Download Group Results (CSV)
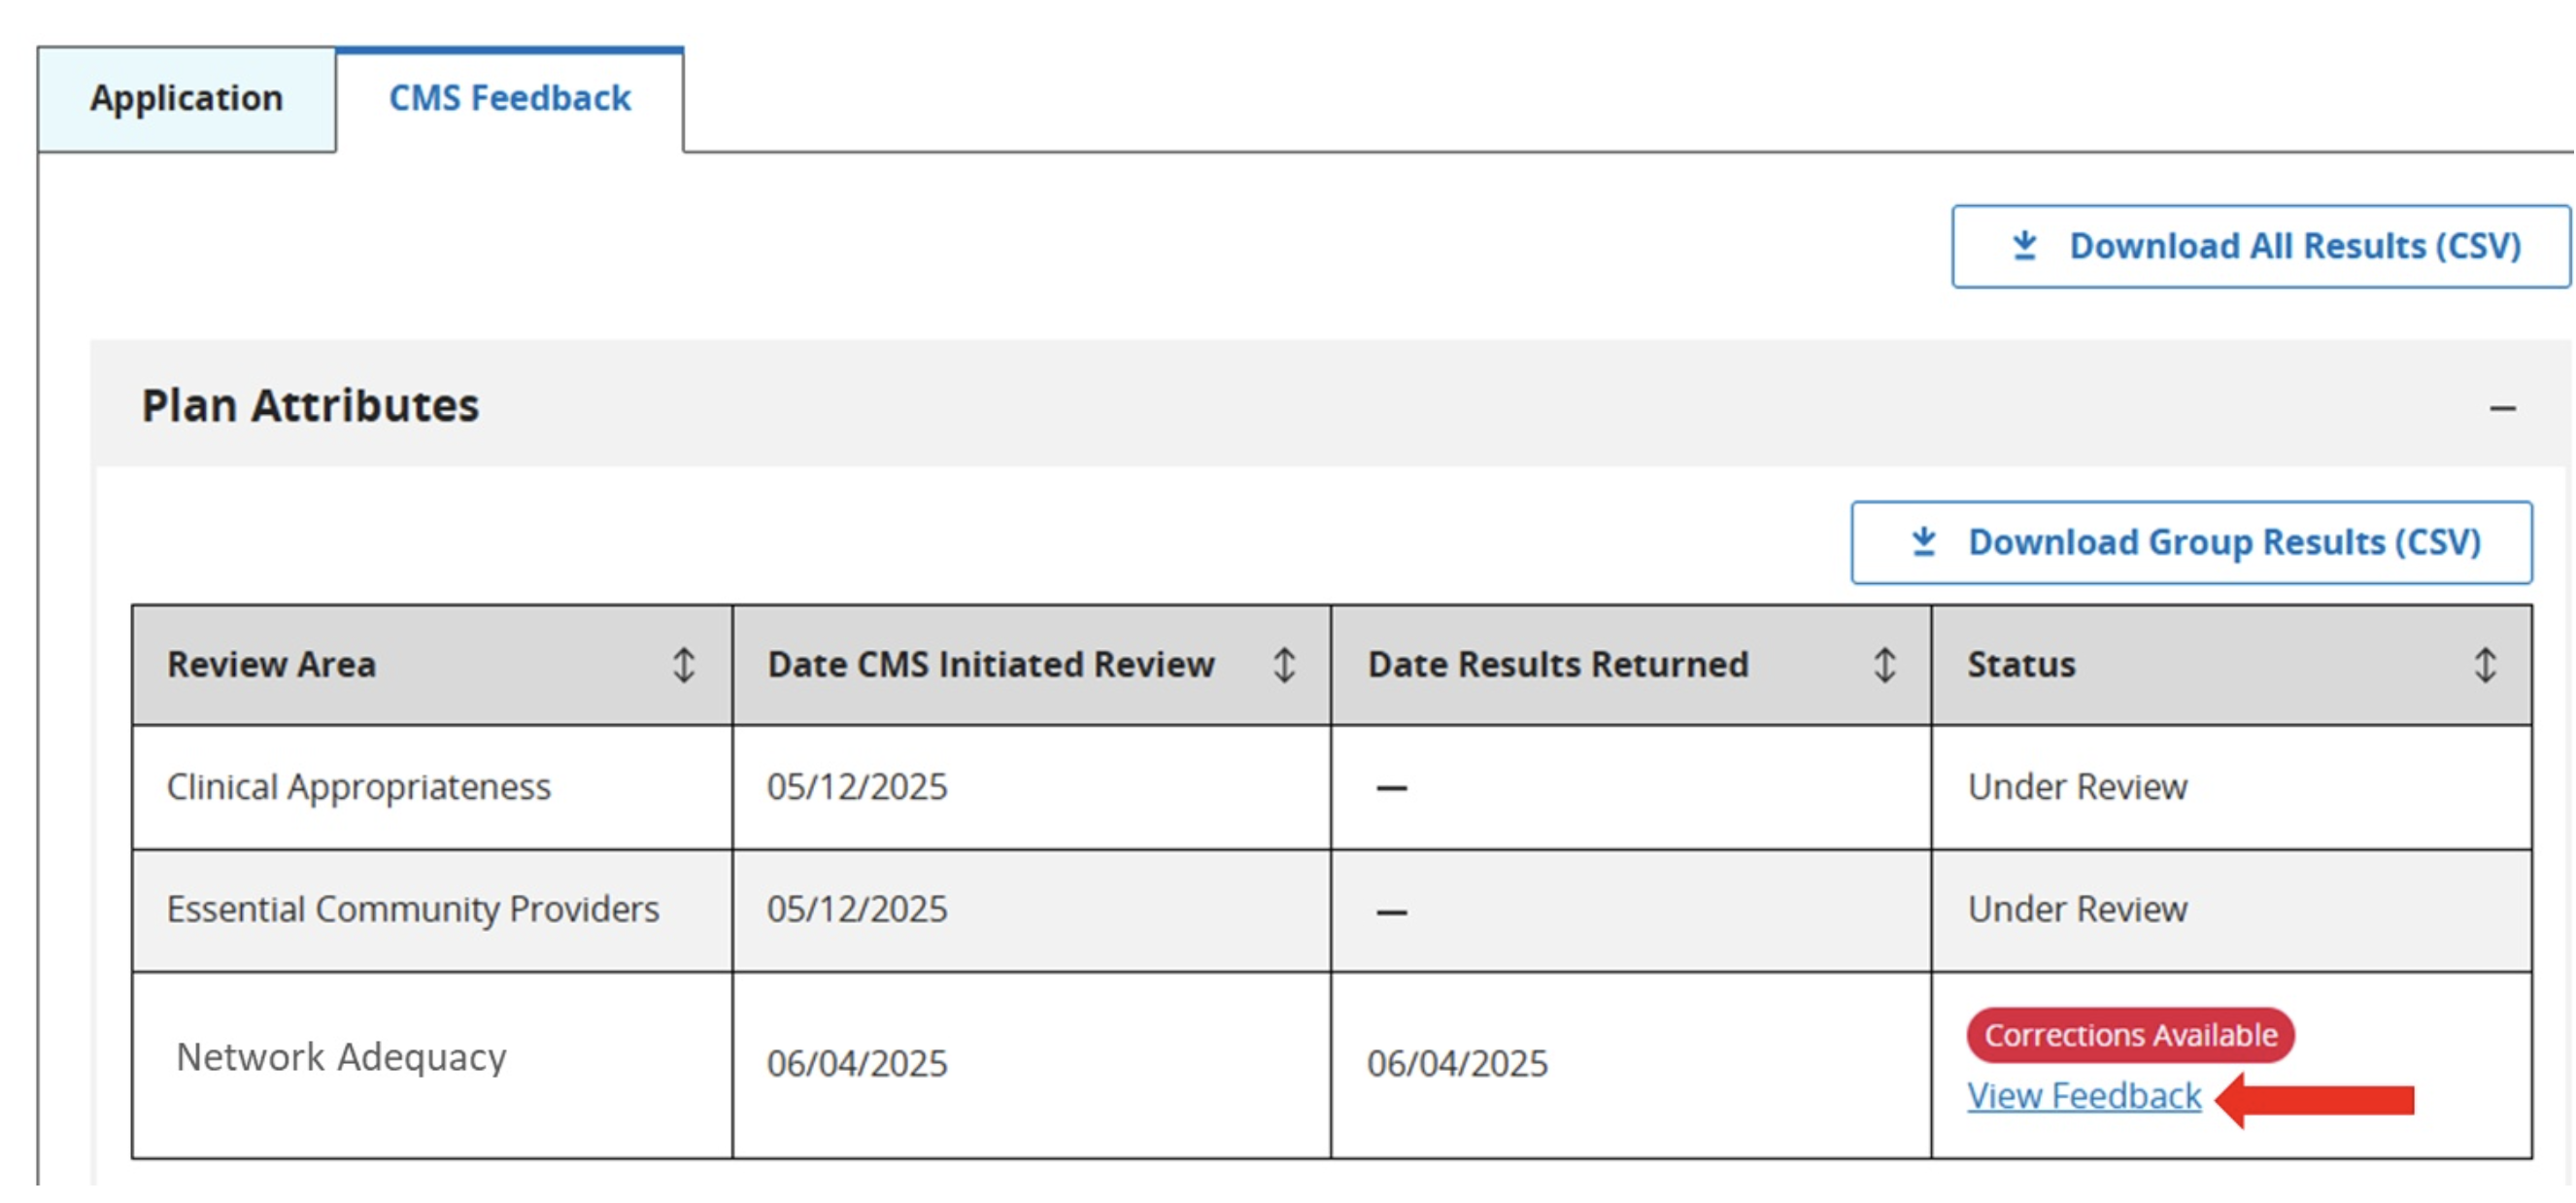 pyautogui.click(x=2191, y=542)
